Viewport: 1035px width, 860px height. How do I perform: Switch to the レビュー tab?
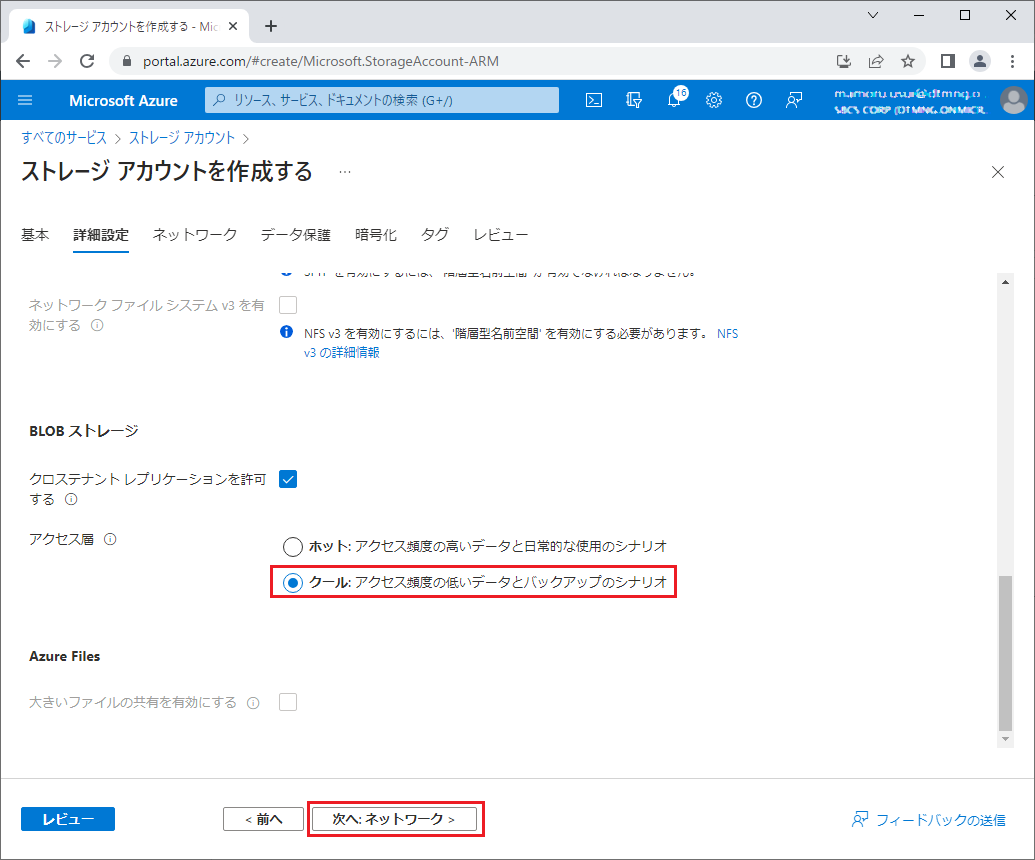500,235
